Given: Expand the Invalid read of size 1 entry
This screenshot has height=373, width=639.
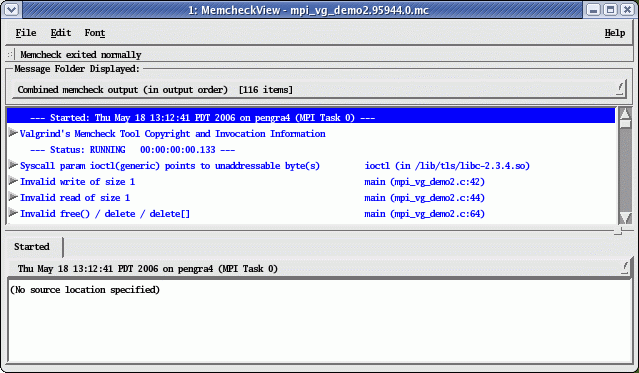Looking at the screenshot, I should [13, 197].
